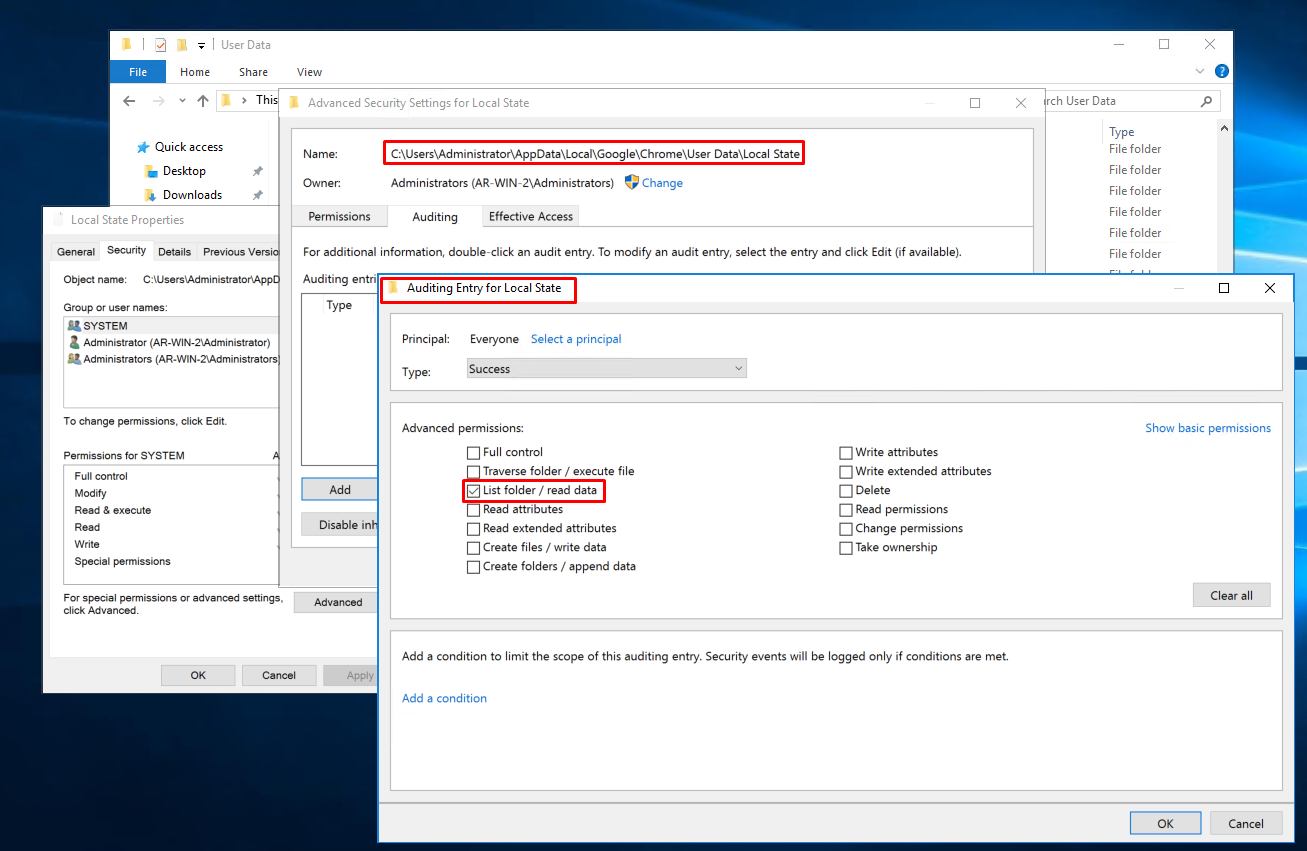Click the New Folder icon in the title bar

point(183,44)
